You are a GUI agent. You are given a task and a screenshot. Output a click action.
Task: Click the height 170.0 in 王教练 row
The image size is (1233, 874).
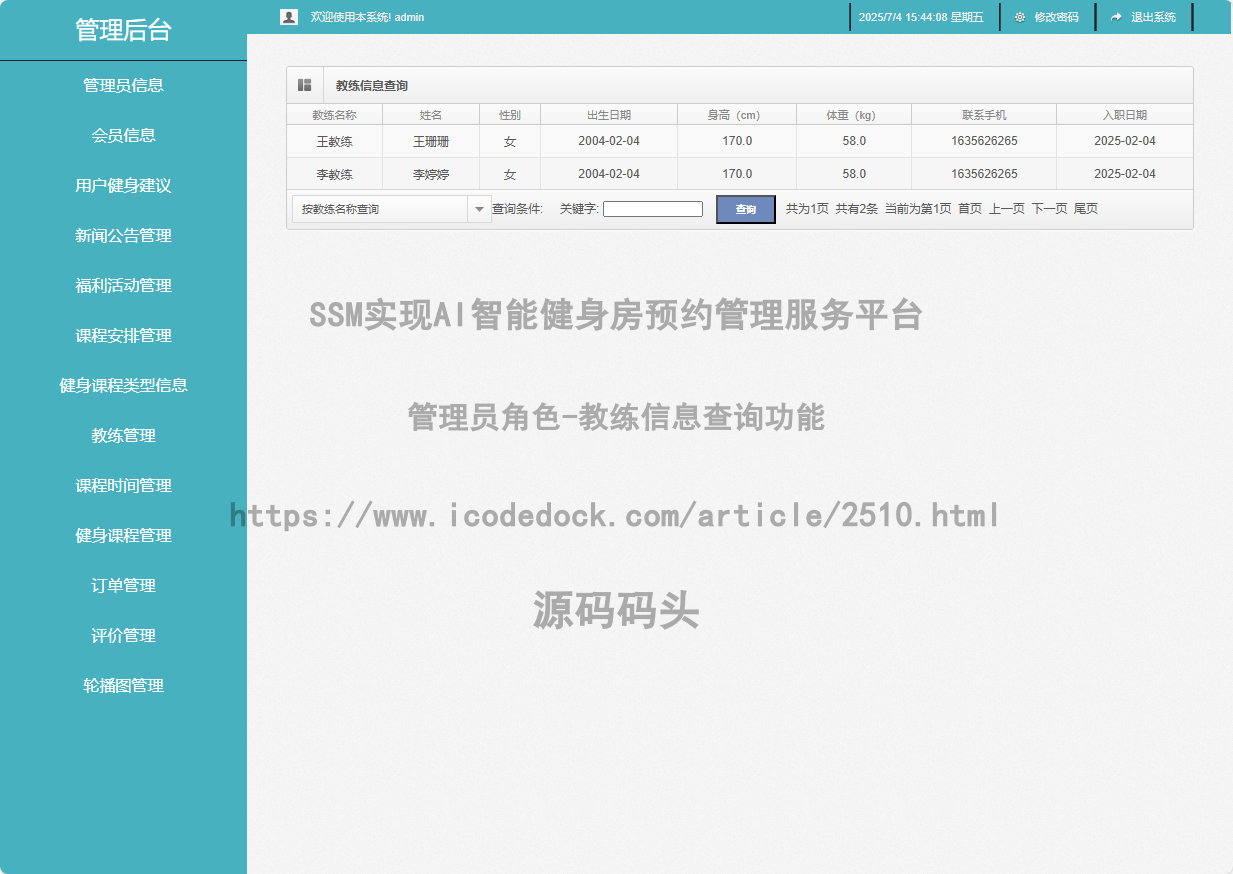(737, 141)
